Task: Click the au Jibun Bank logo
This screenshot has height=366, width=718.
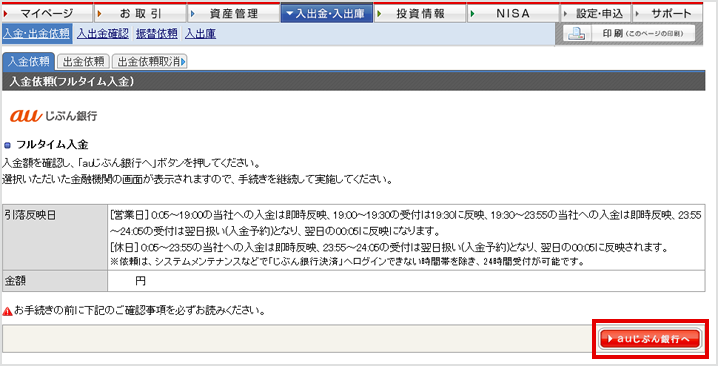Action: click(53, 115)
